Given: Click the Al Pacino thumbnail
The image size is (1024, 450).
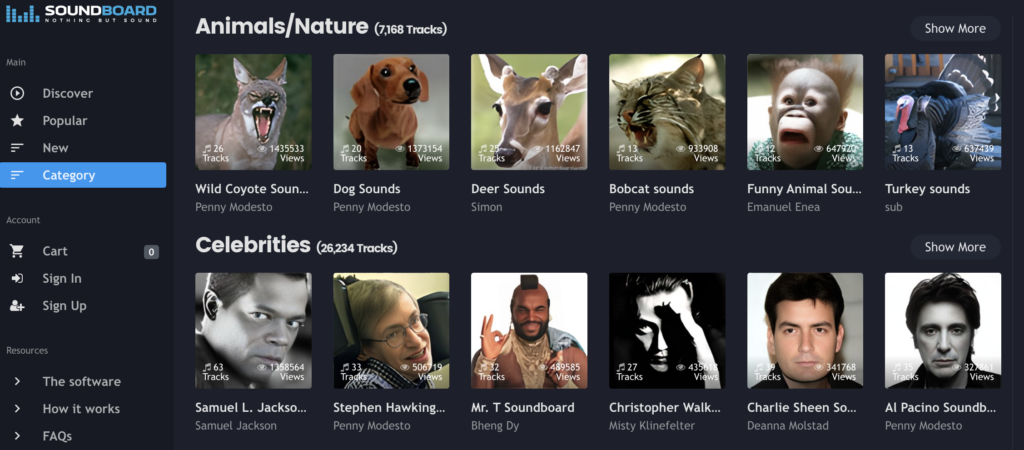Looking at the screenshot, I should [942, 330].
